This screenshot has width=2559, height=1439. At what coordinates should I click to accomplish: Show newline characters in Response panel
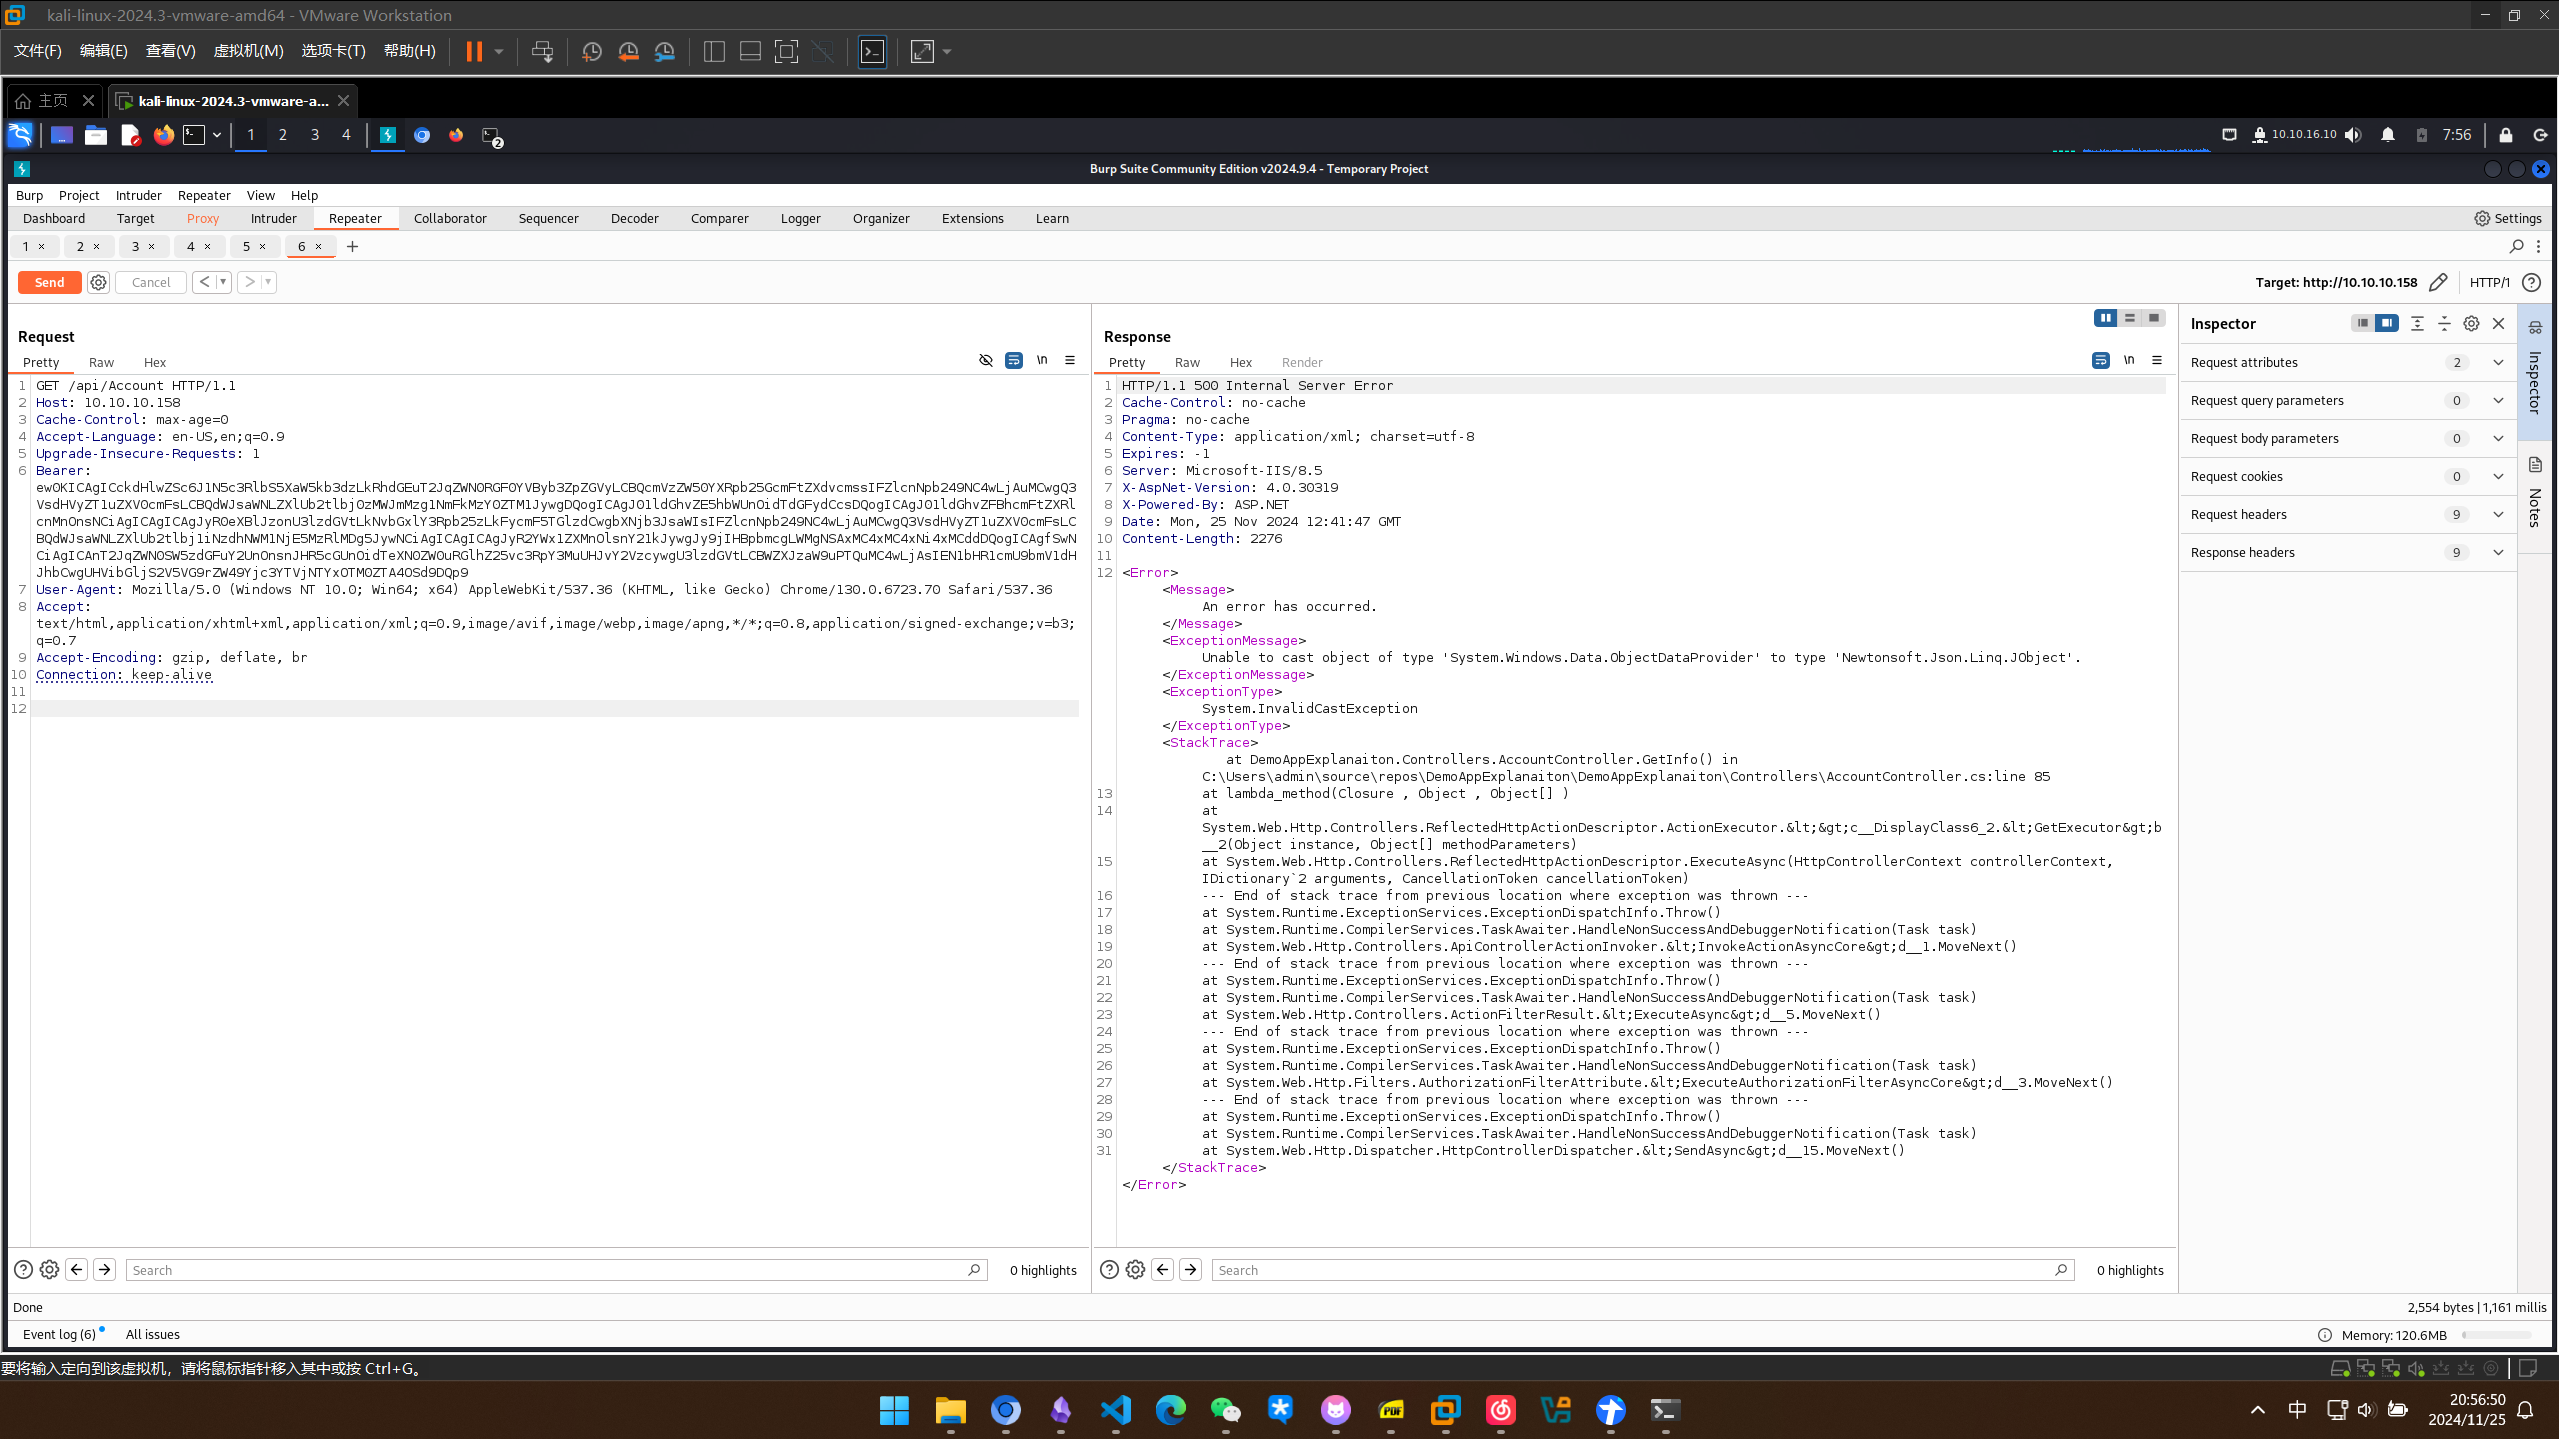click(x=2128, y=360)
